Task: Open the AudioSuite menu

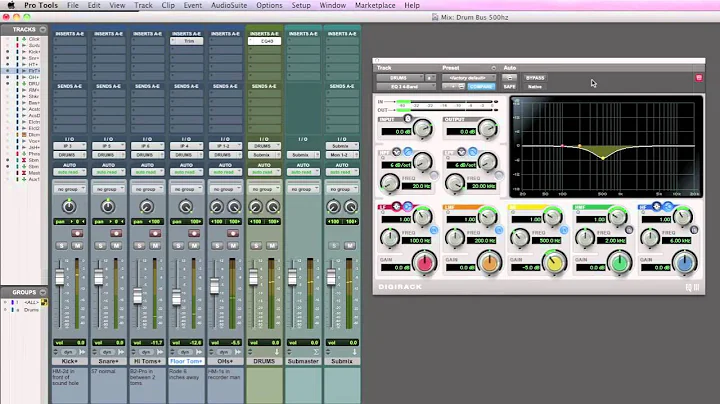Action: [x=229, y=5]
